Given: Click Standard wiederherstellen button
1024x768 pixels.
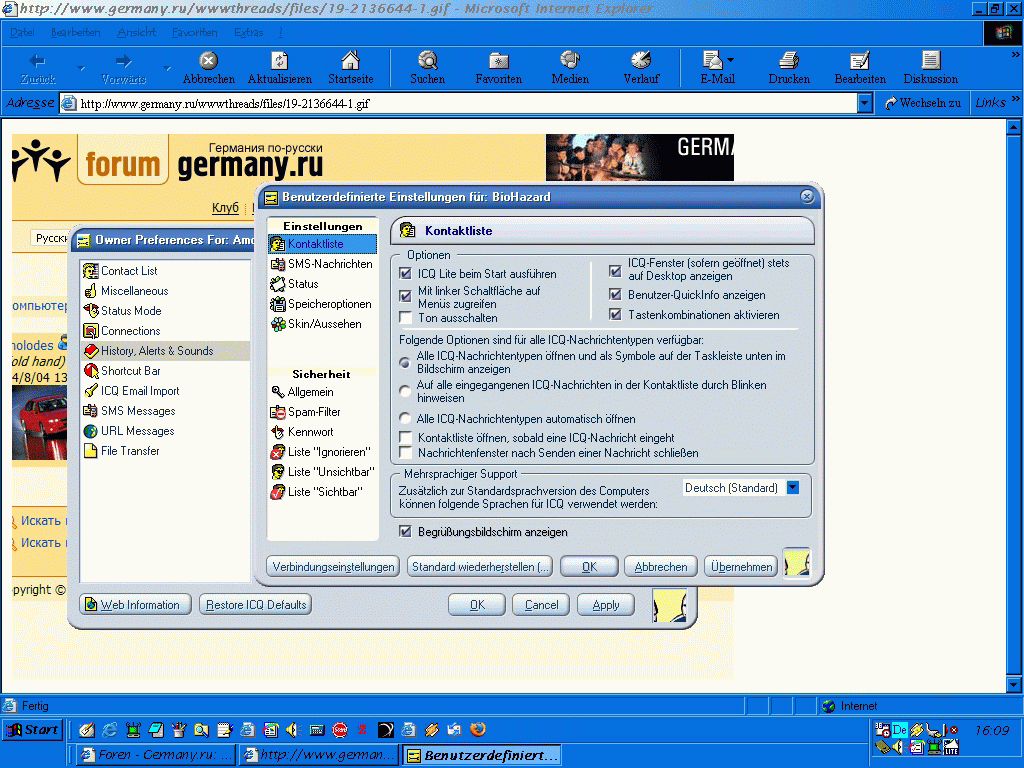Looking at the screenshot, I should pyautogui.click(x=480, y=567).
